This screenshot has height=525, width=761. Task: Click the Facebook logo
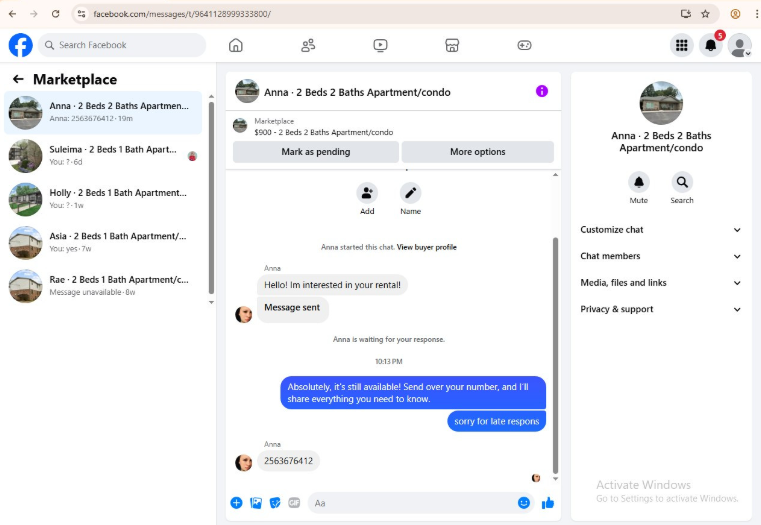click(21, 45)
